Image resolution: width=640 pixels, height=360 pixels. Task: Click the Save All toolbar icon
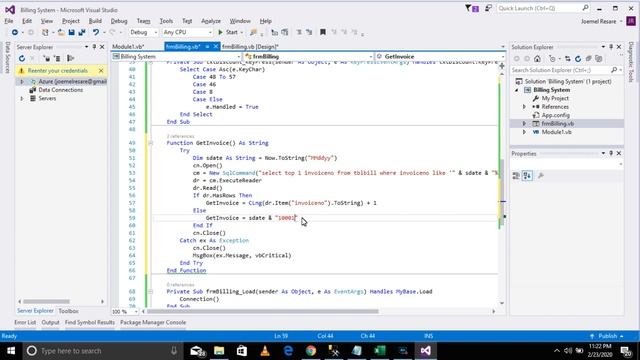(82, 32)
